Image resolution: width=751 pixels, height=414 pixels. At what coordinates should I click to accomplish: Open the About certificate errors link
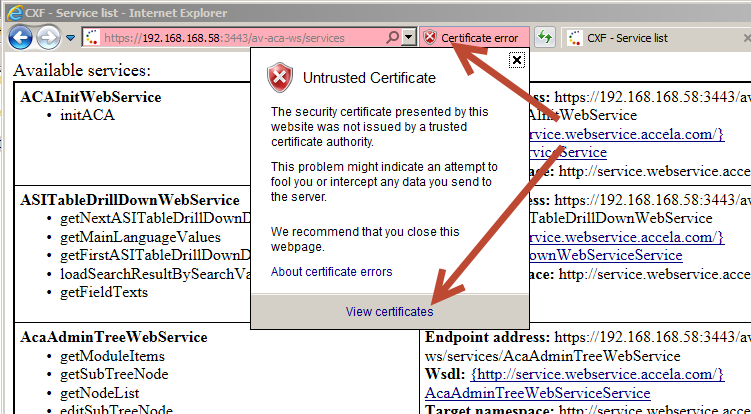click(x=331, y=272)
